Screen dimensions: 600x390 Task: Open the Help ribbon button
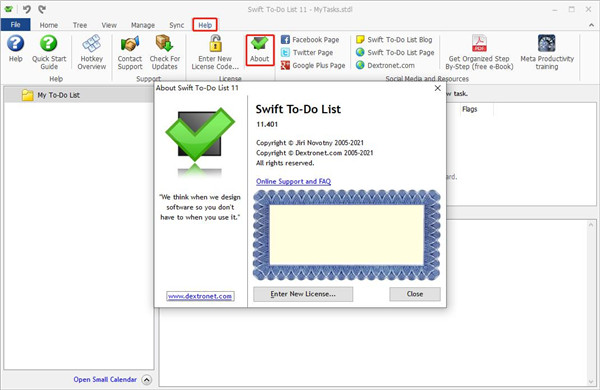click(16, 49)
